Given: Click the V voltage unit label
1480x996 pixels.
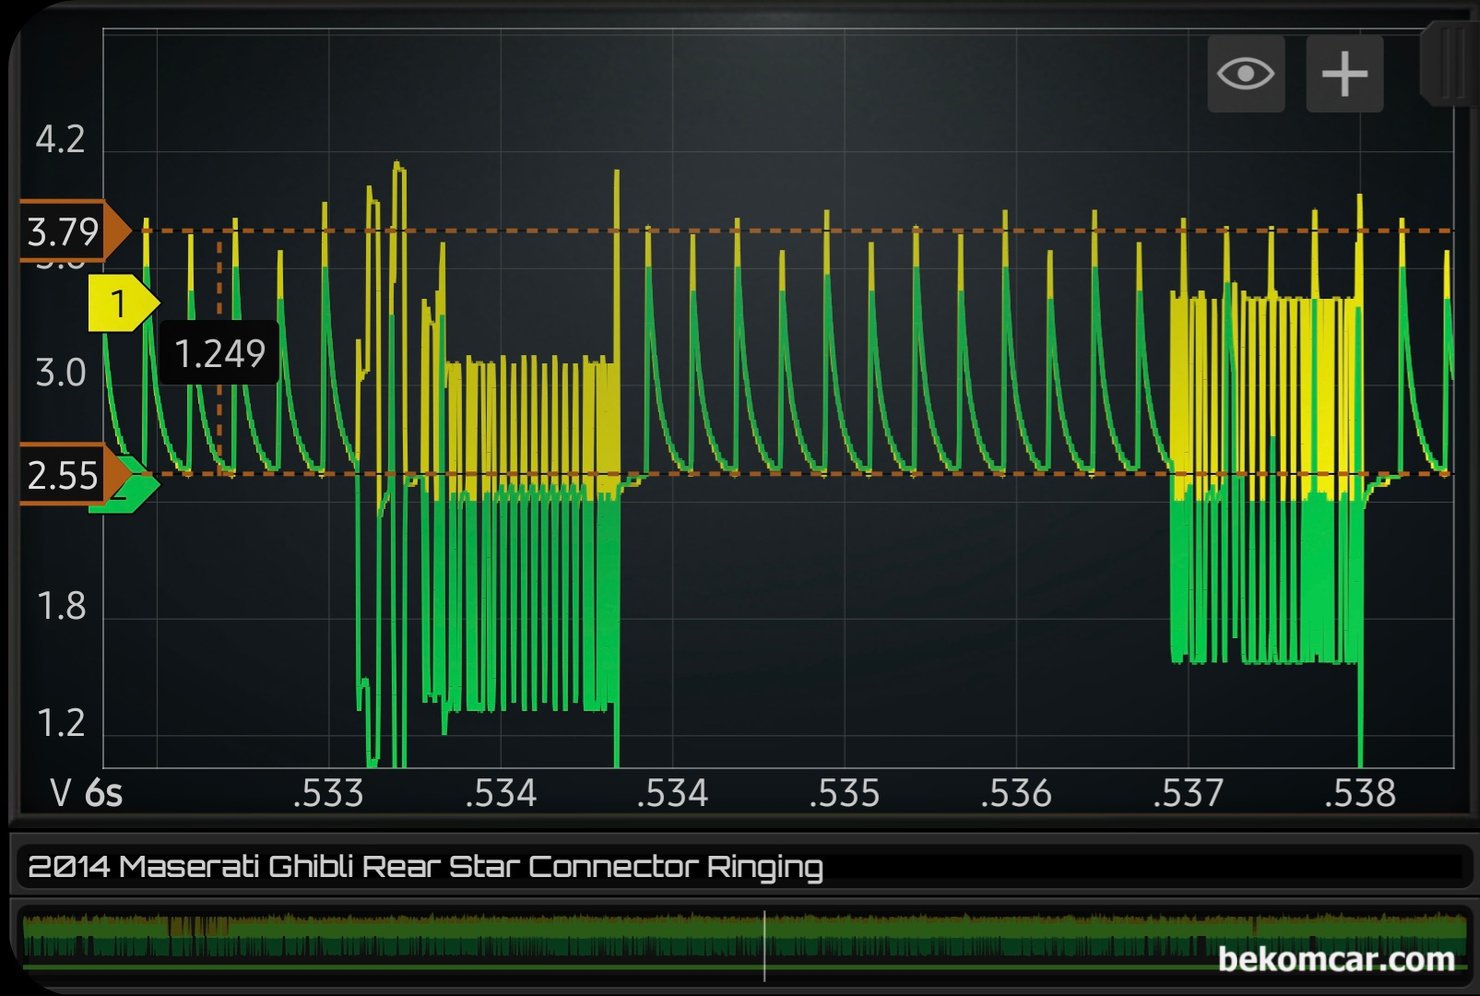Looking at the screenshot, I should coord(61,793).
